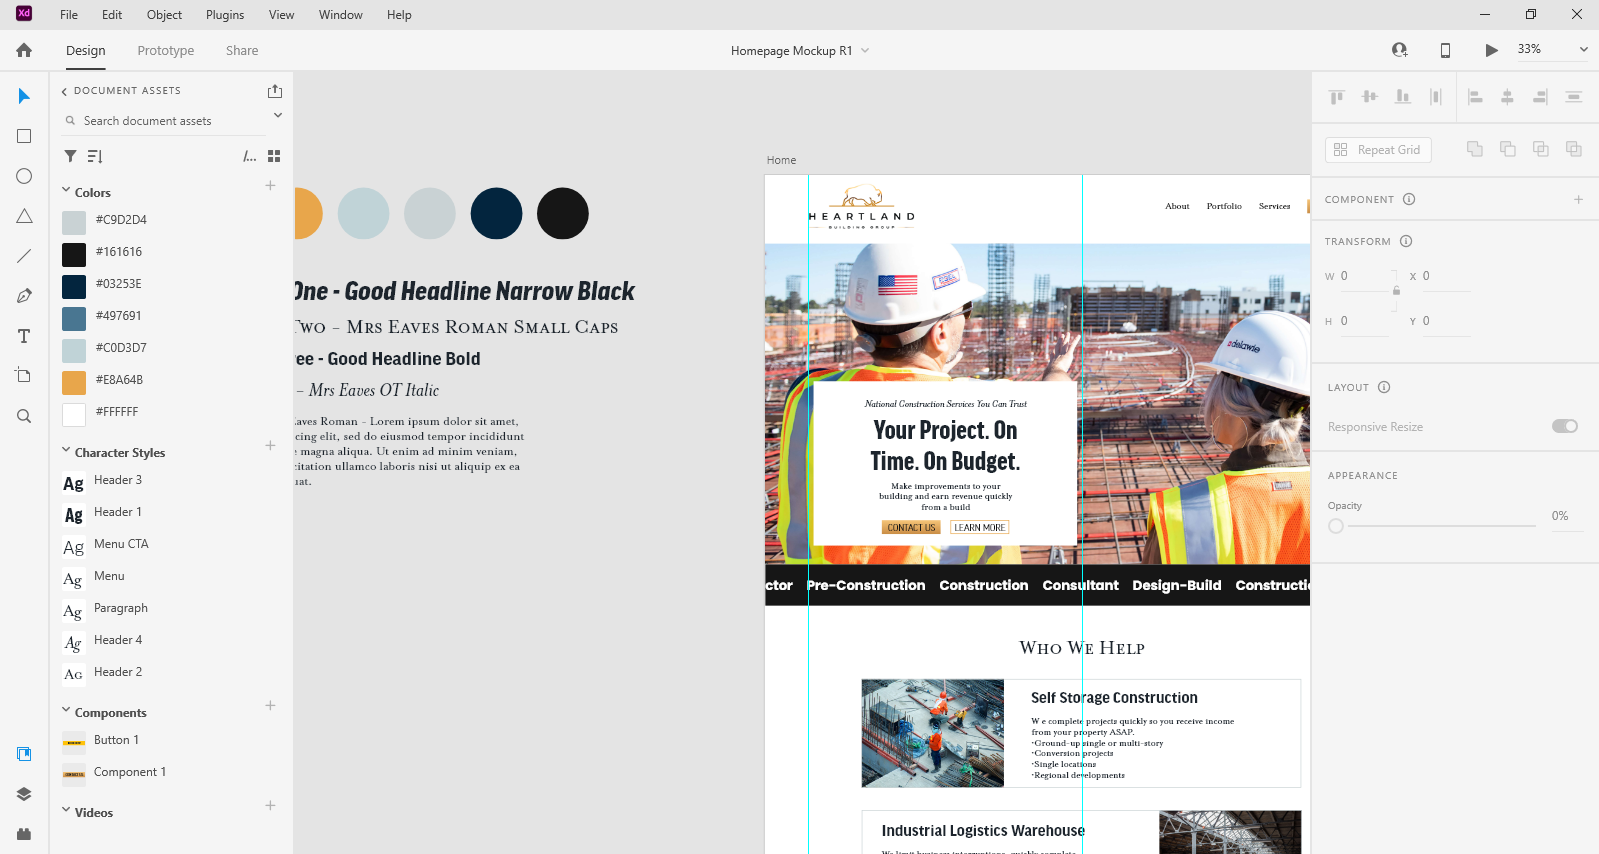Switch assets to grid view
The width and height of the screenshot is (1599, 854).
pyautogui.click(x=274, y=156)
